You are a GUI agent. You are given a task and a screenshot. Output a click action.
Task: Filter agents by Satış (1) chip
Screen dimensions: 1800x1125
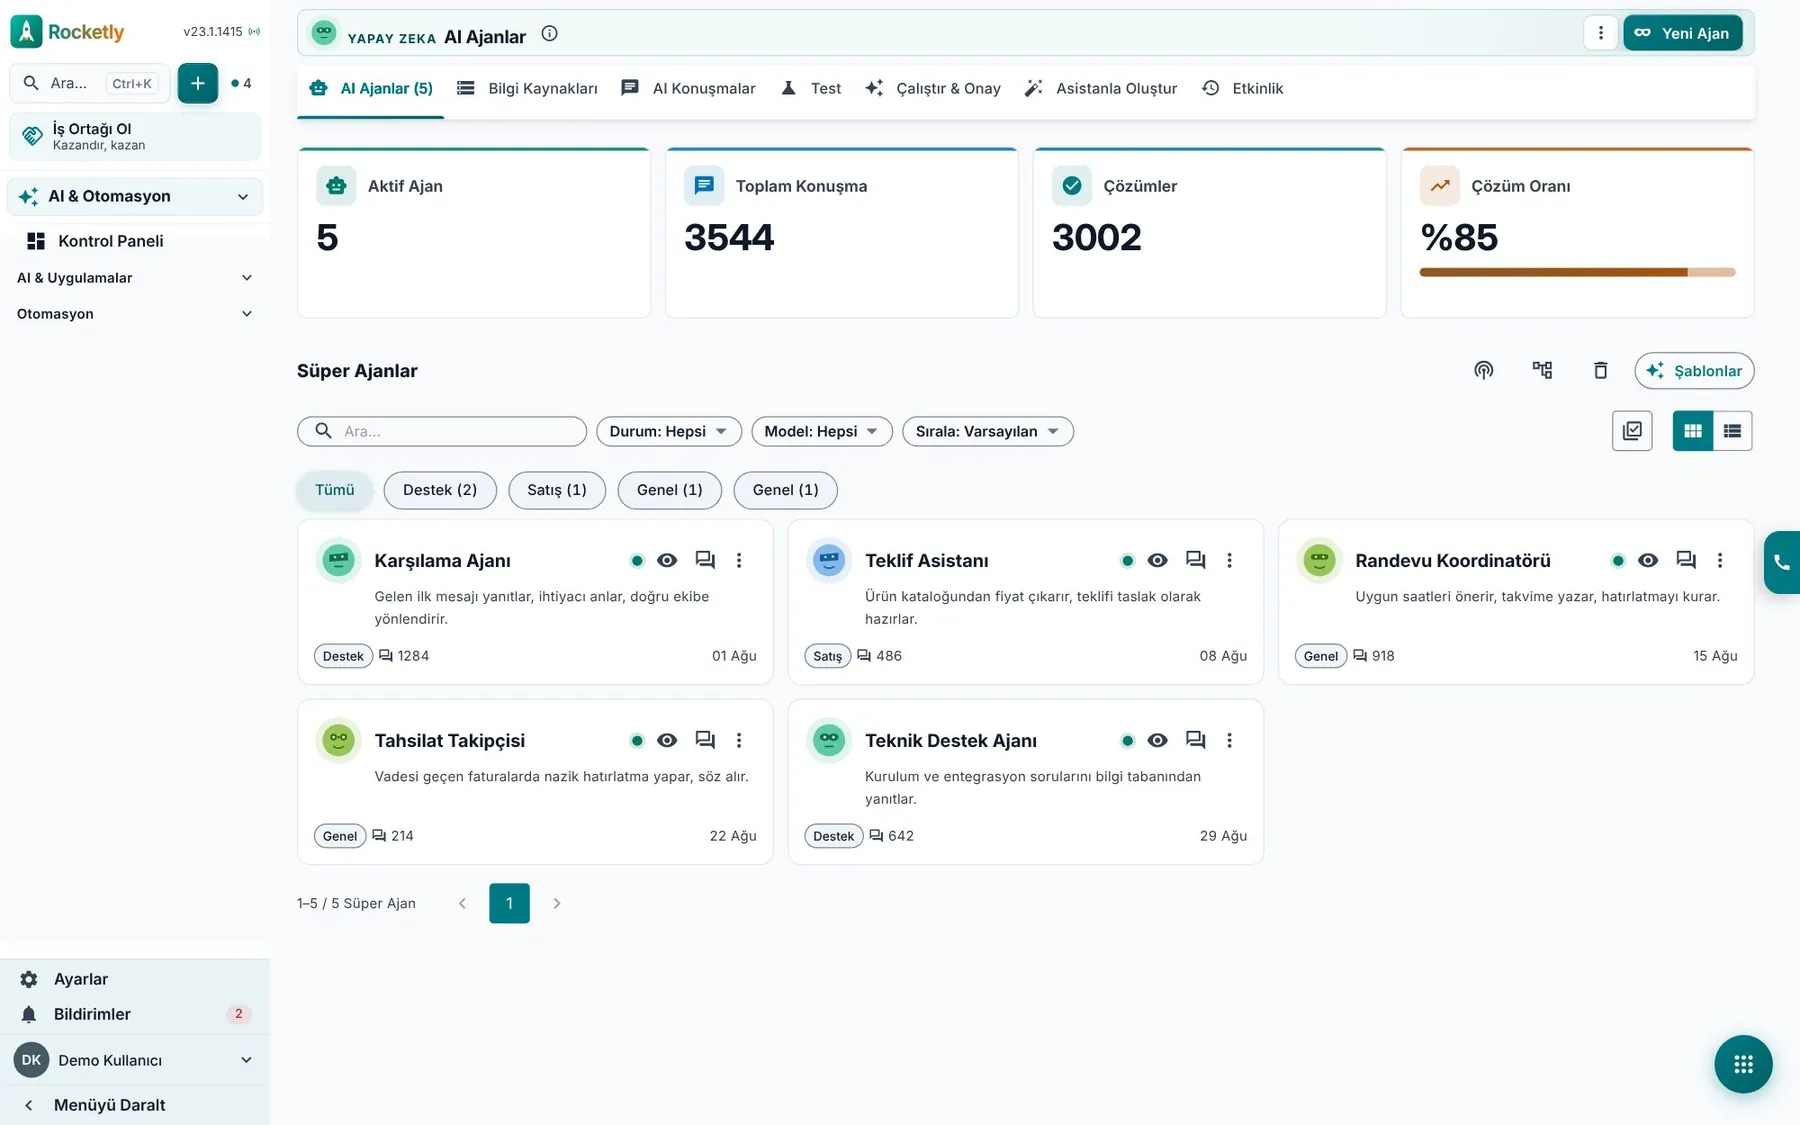click(557, 490)
